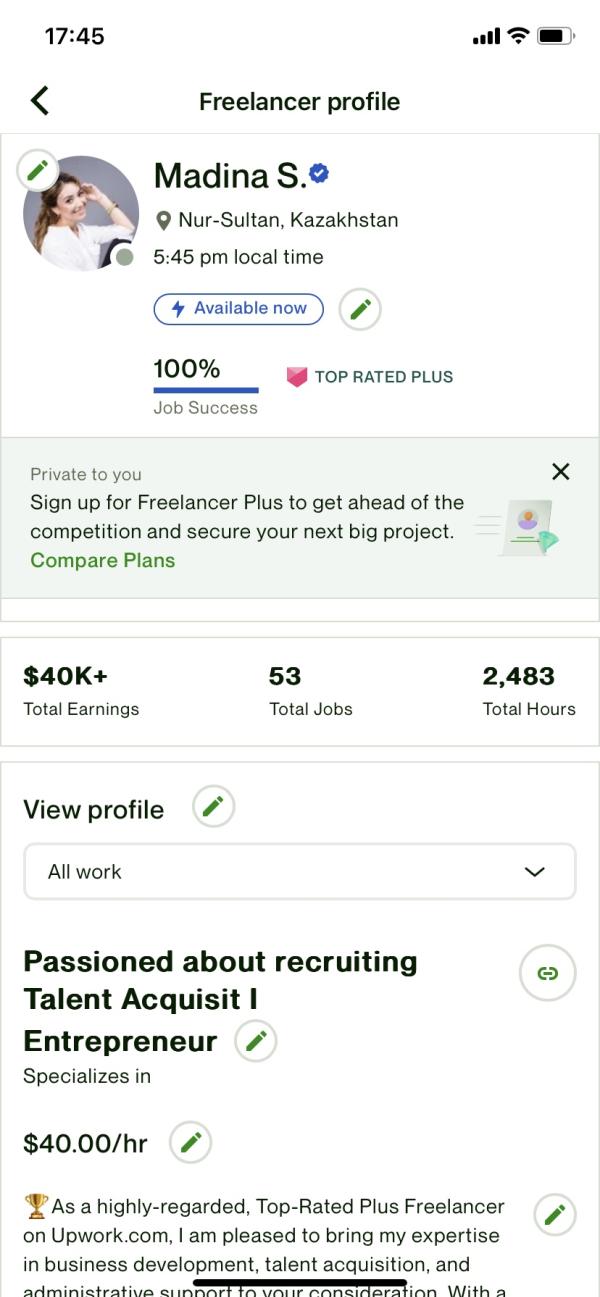Tap the 2,483 Total Hours stat
Viewport: 600px width, 1297px height.
529,692
